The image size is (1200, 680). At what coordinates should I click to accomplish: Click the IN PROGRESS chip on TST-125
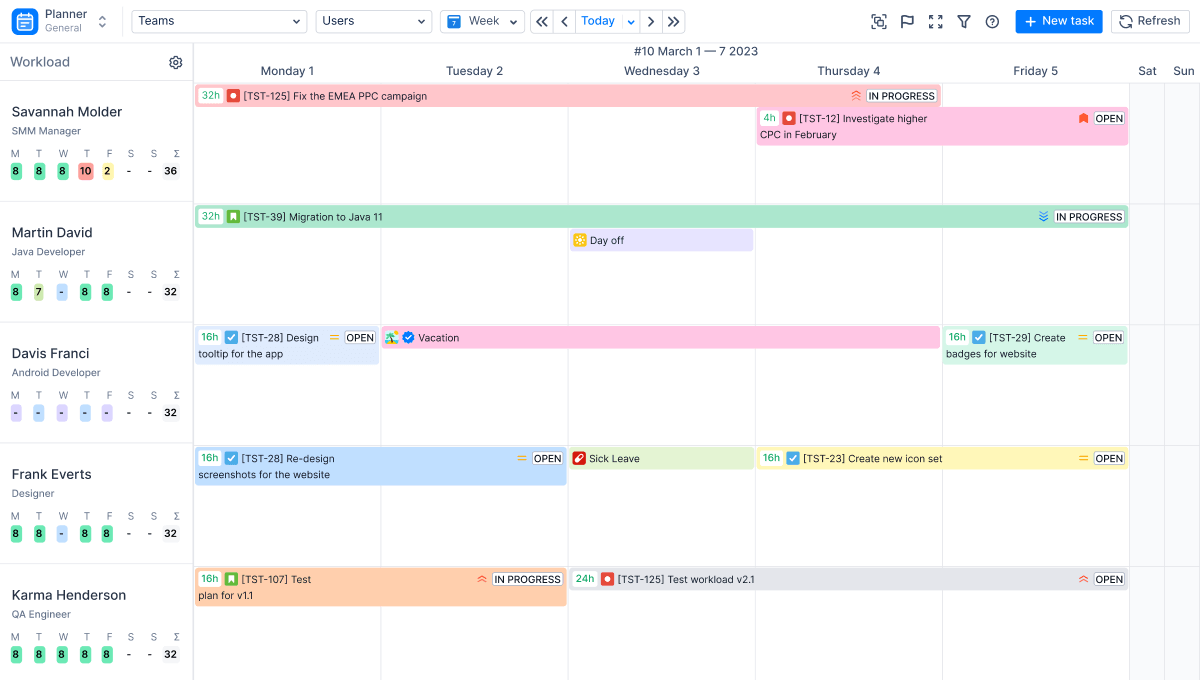(900, 95)
